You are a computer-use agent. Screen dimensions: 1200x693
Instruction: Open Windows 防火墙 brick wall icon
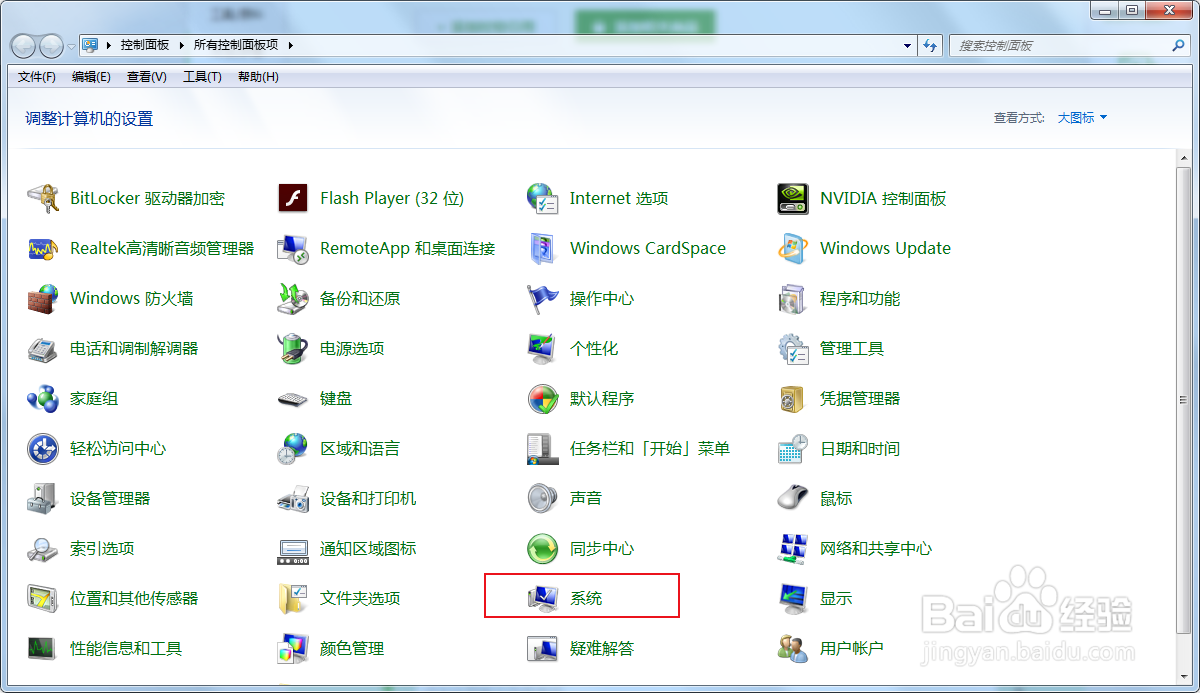[43, 298]
